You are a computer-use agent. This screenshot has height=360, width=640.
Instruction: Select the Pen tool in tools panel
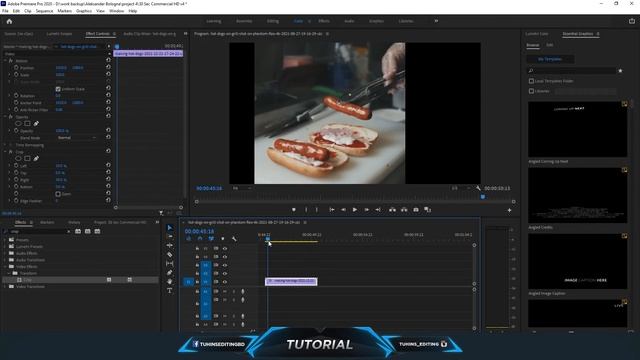(170, 273)
